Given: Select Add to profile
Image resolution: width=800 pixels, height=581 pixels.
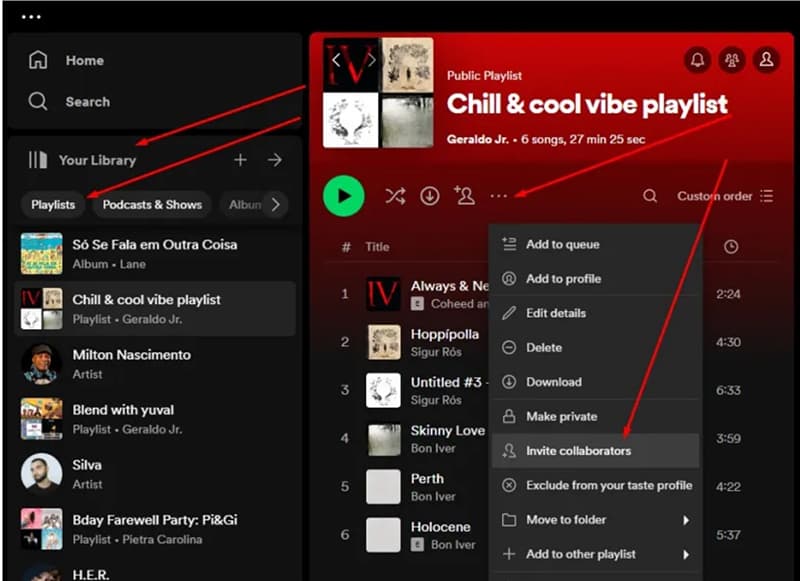Looking at the screenshot, I should coord(562,278).
